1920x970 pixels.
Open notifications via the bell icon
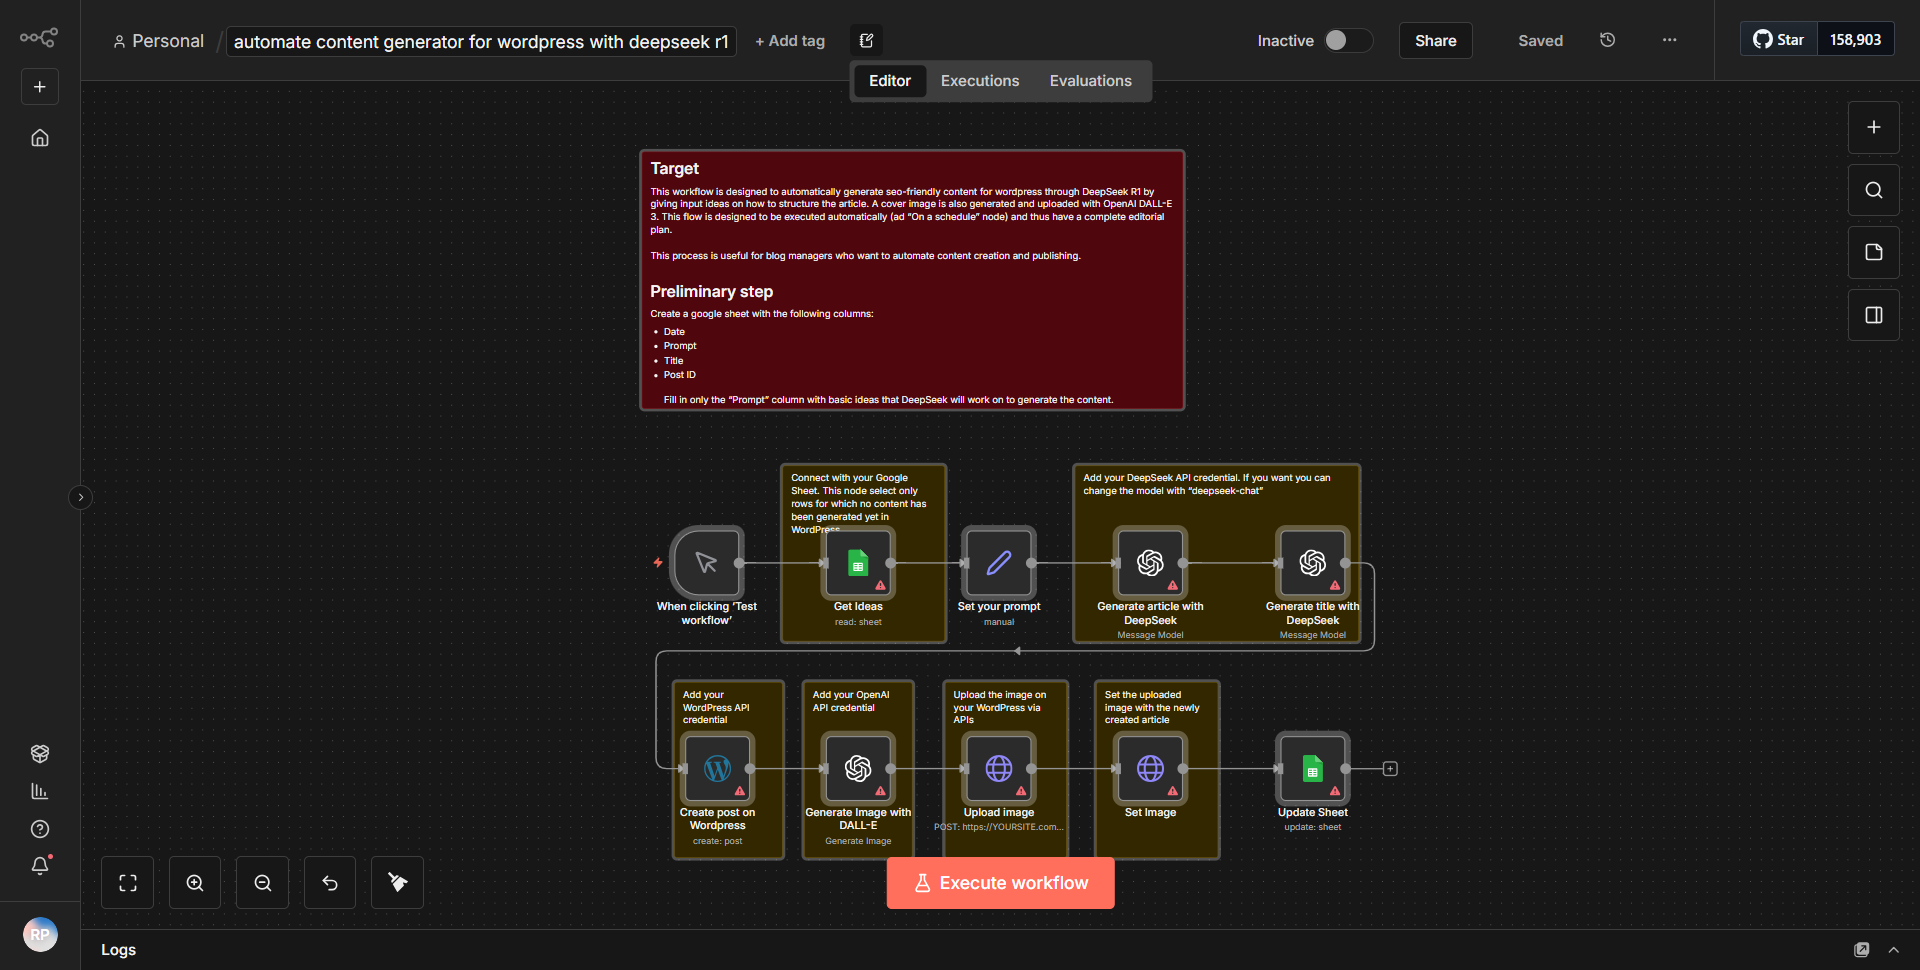(x=40, y=866)
